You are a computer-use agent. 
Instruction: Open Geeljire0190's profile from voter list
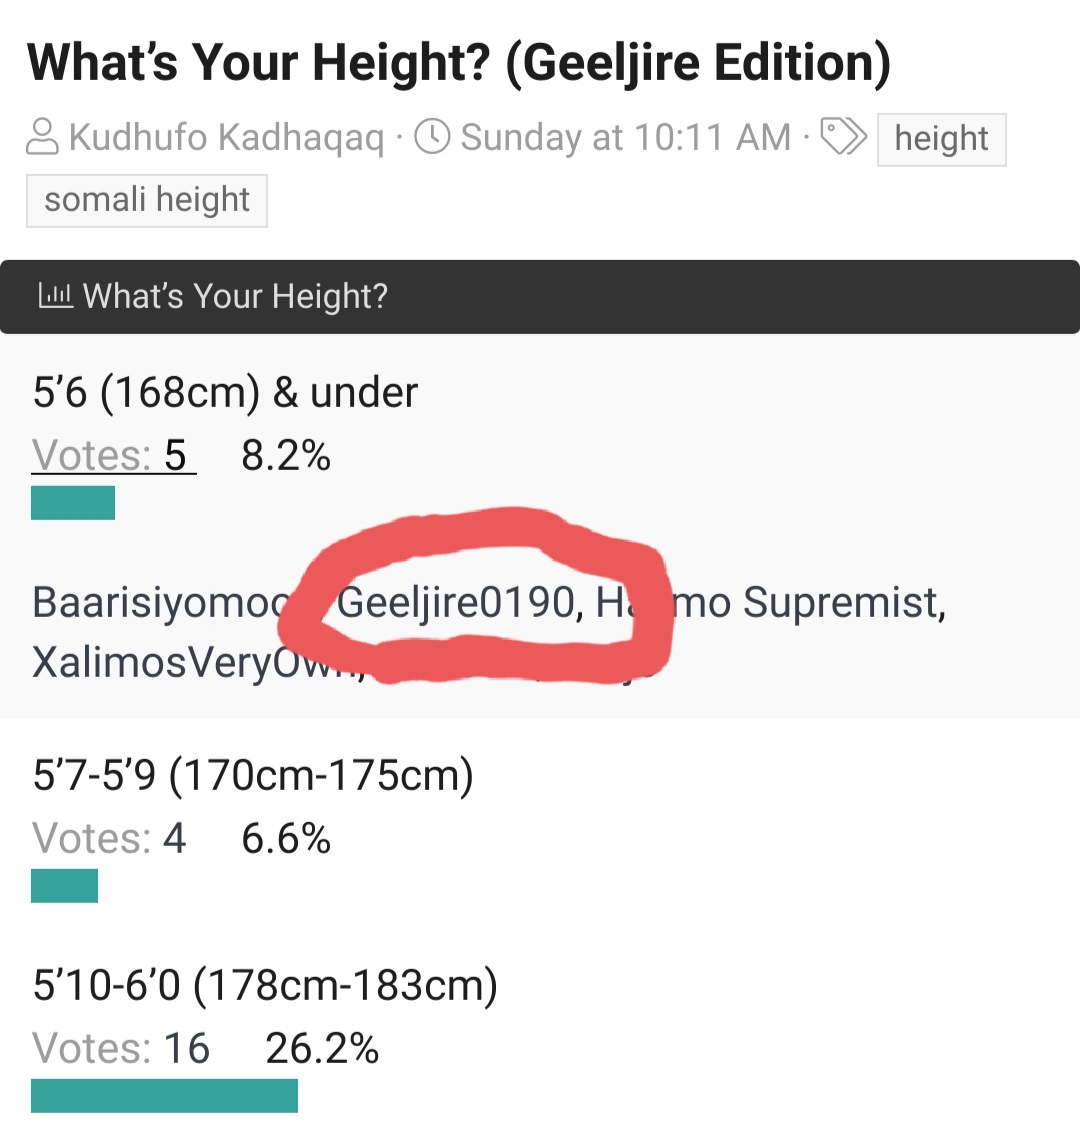[460, 603]
